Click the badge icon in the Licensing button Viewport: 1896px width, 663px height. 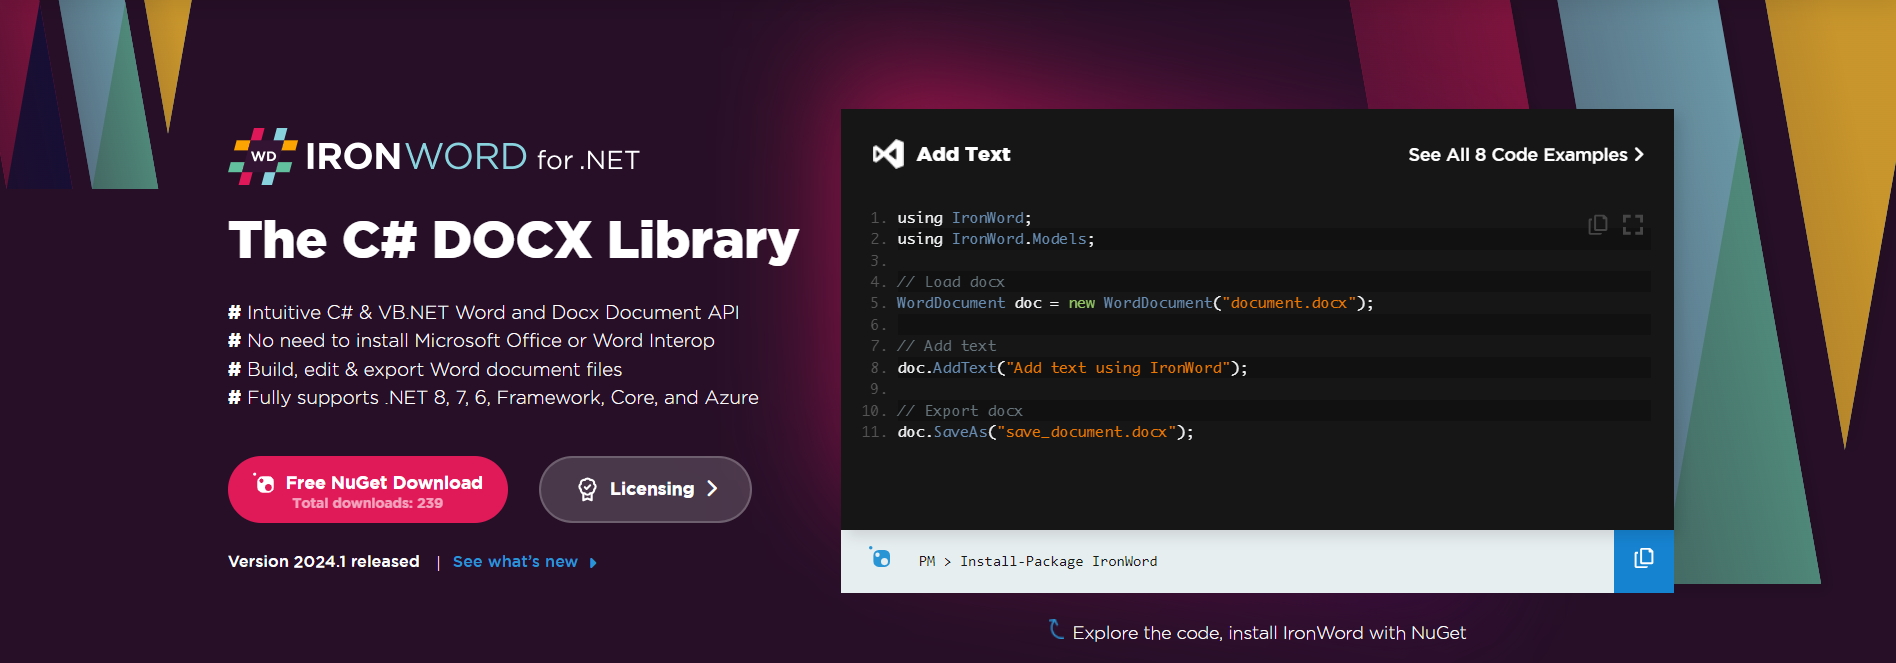point(587,489)
